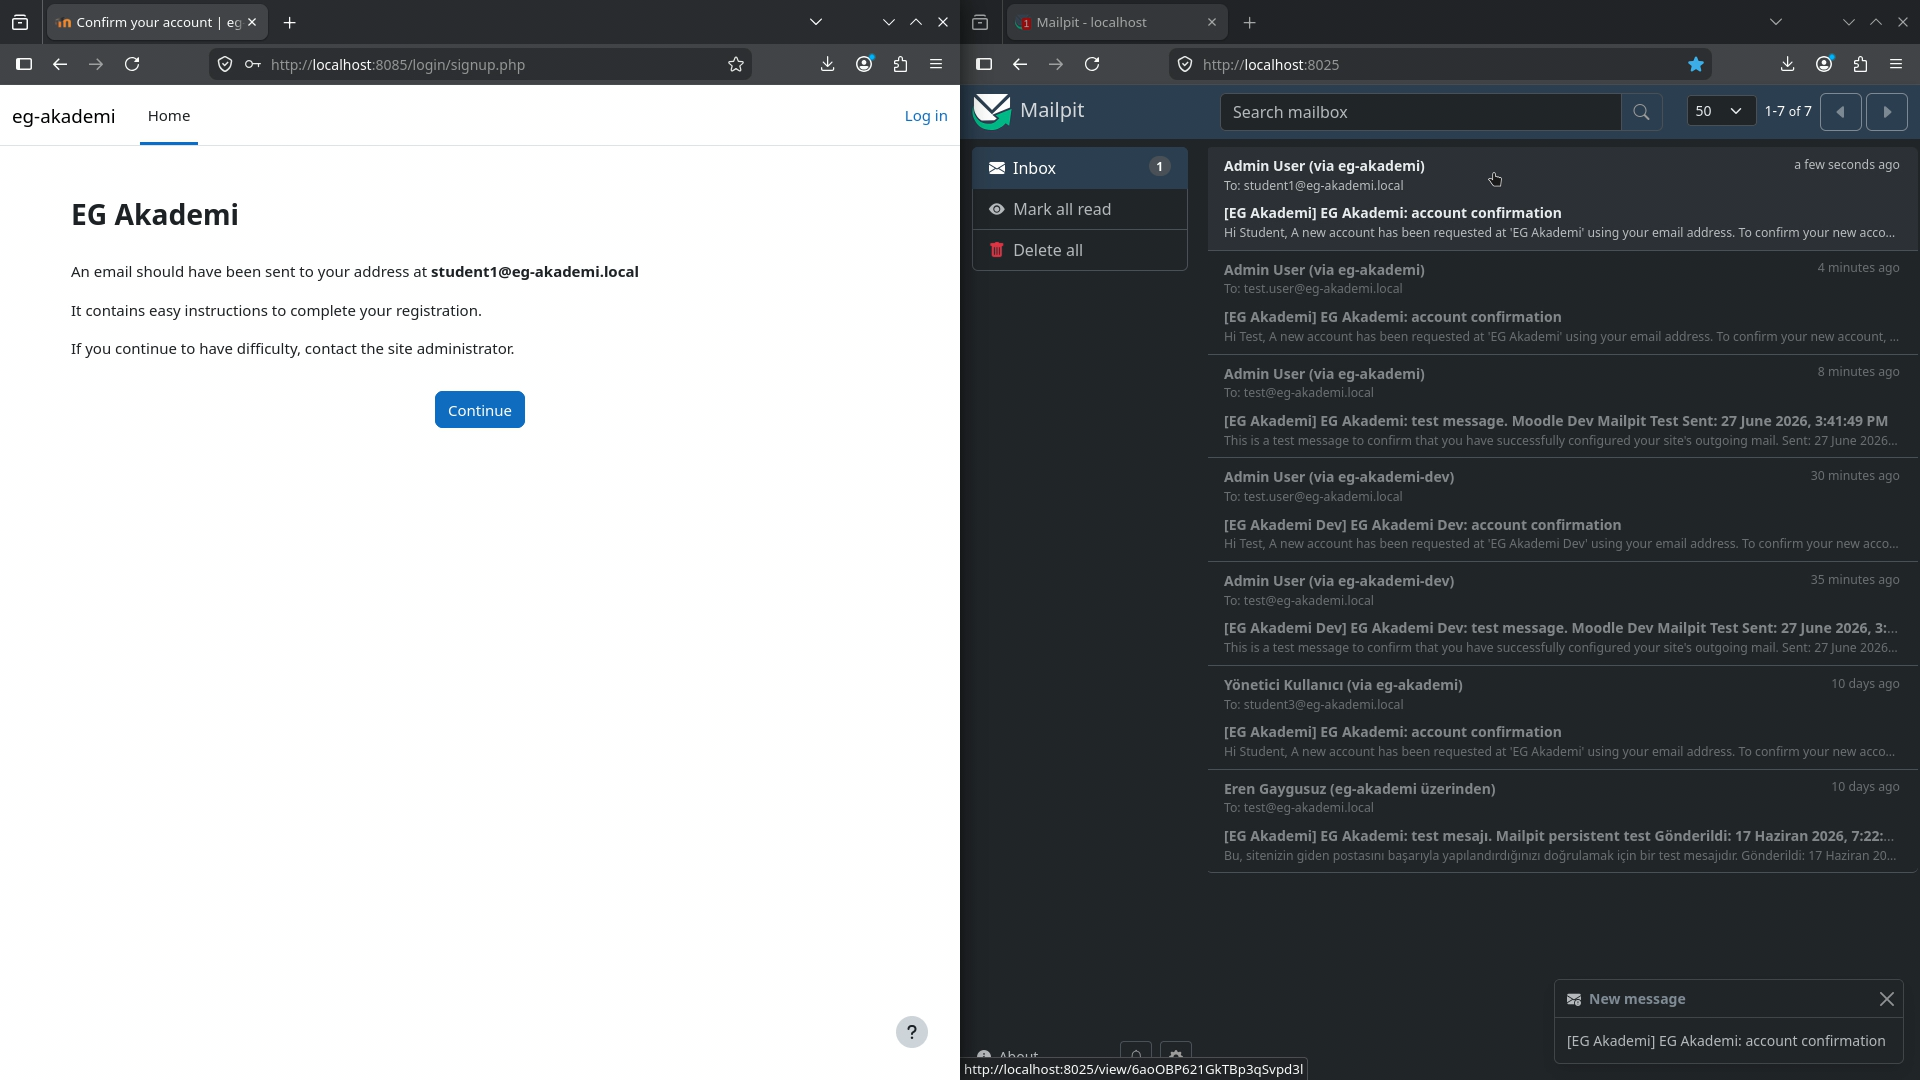Open Eren Gaygusuz test mesajı email
Screen dimensions: 1920x1080
[1562, 821]
